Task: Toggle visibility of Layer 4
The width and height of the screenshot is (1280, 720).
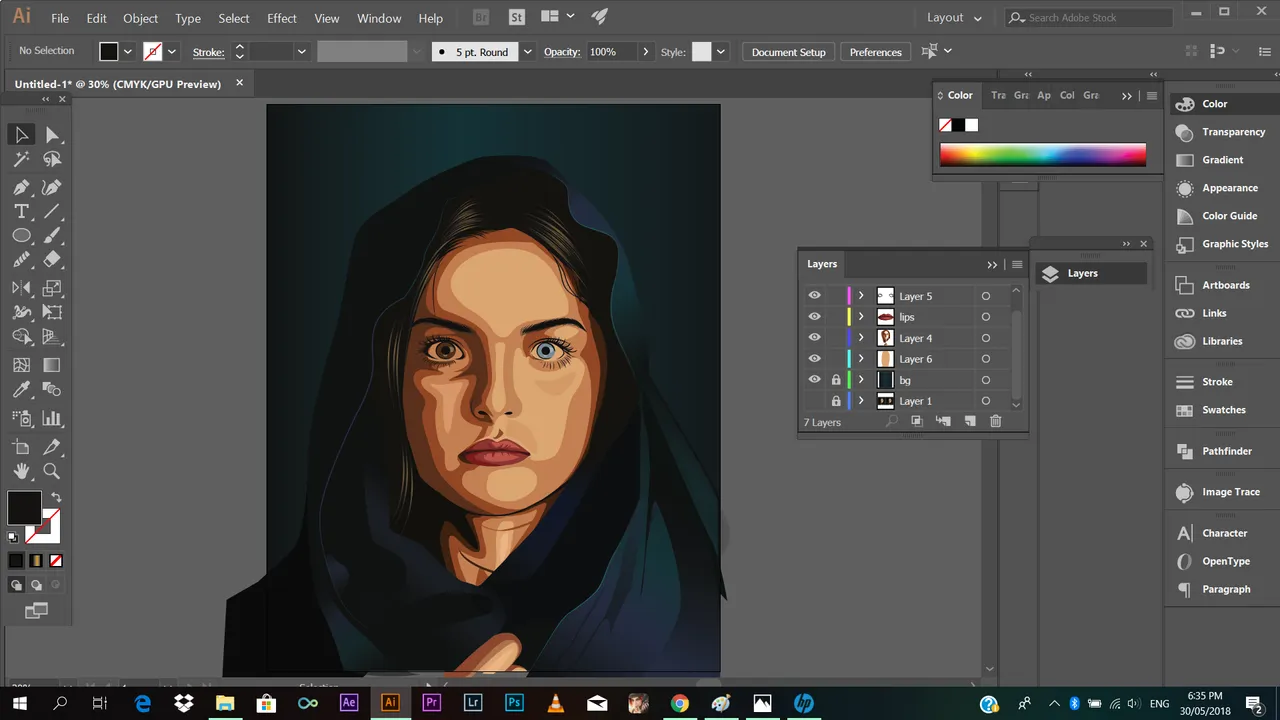Action: 814,338
